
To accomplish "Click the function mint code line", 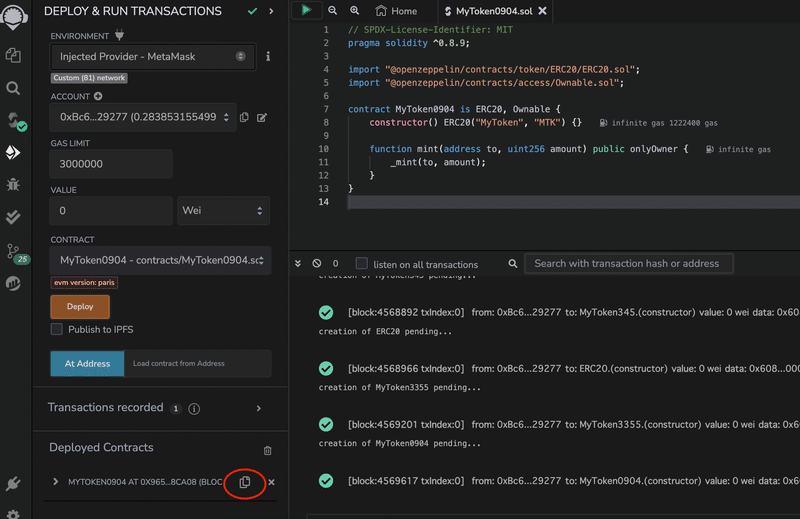I will 529,149.
